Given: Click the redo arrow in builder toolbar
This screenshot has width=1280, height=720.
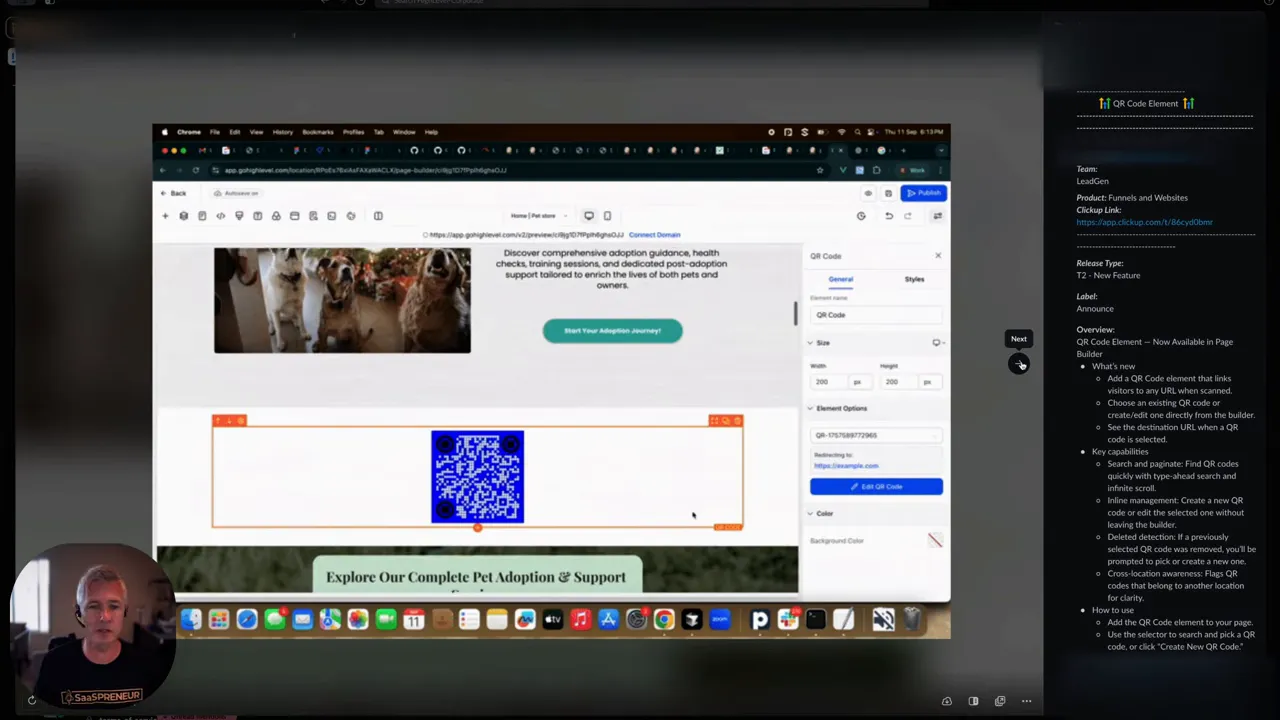Looking at the screenshot, I should point(908,216).
